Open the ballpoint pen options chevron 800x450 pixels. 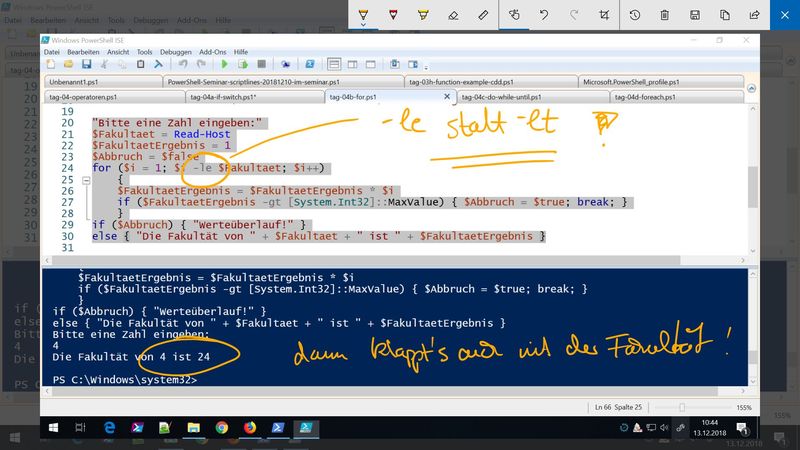(363, 24)
